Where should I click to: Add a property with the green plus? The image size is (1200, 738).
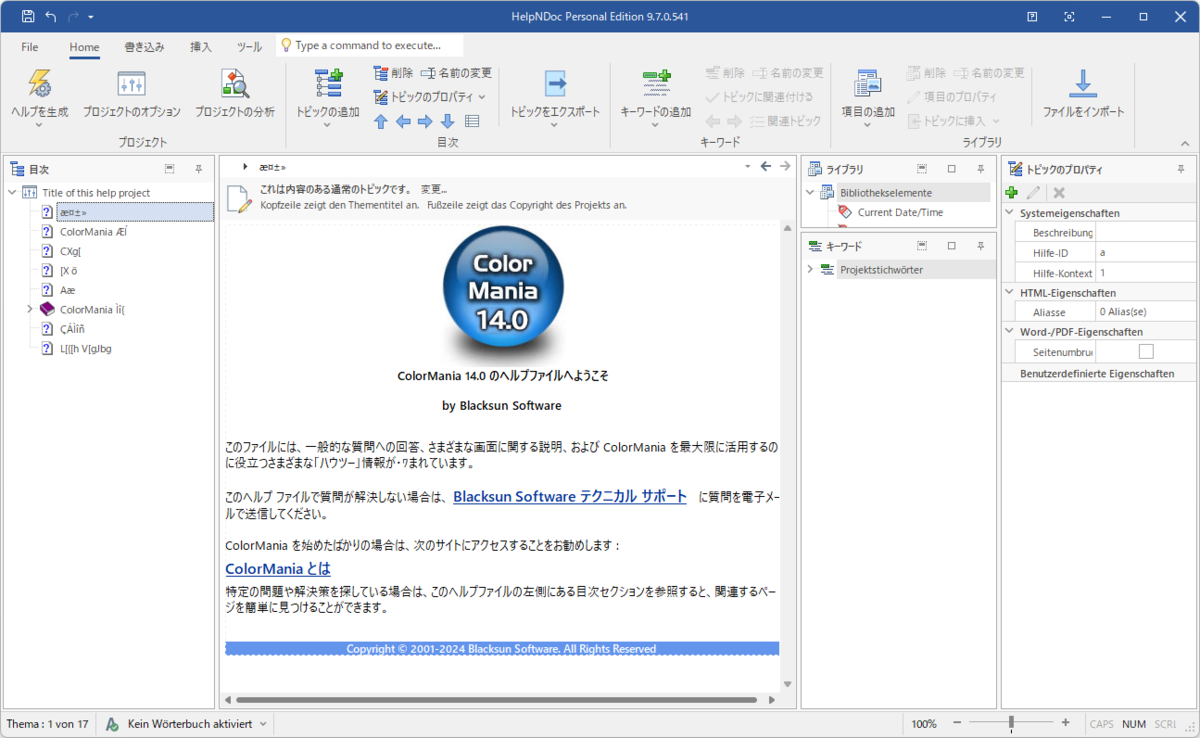click(1012, 192)
